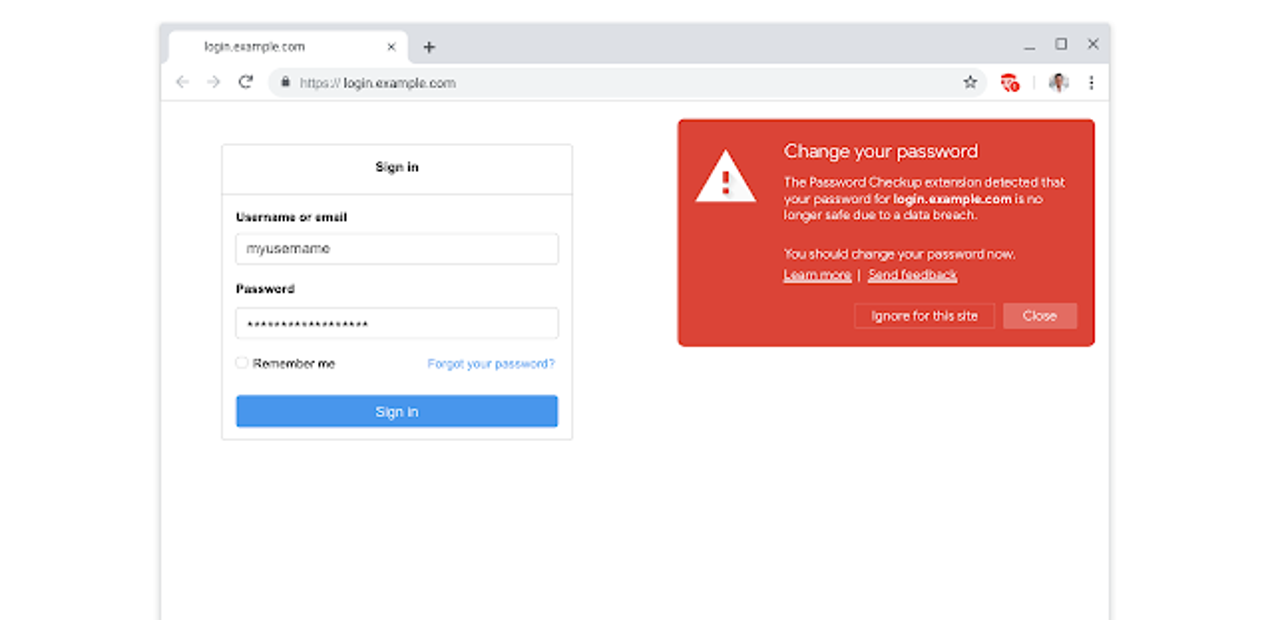Viewport: 1272px width, 620px height.
Task: Reload the page with refresh icon
Action: tap(245, 82)
